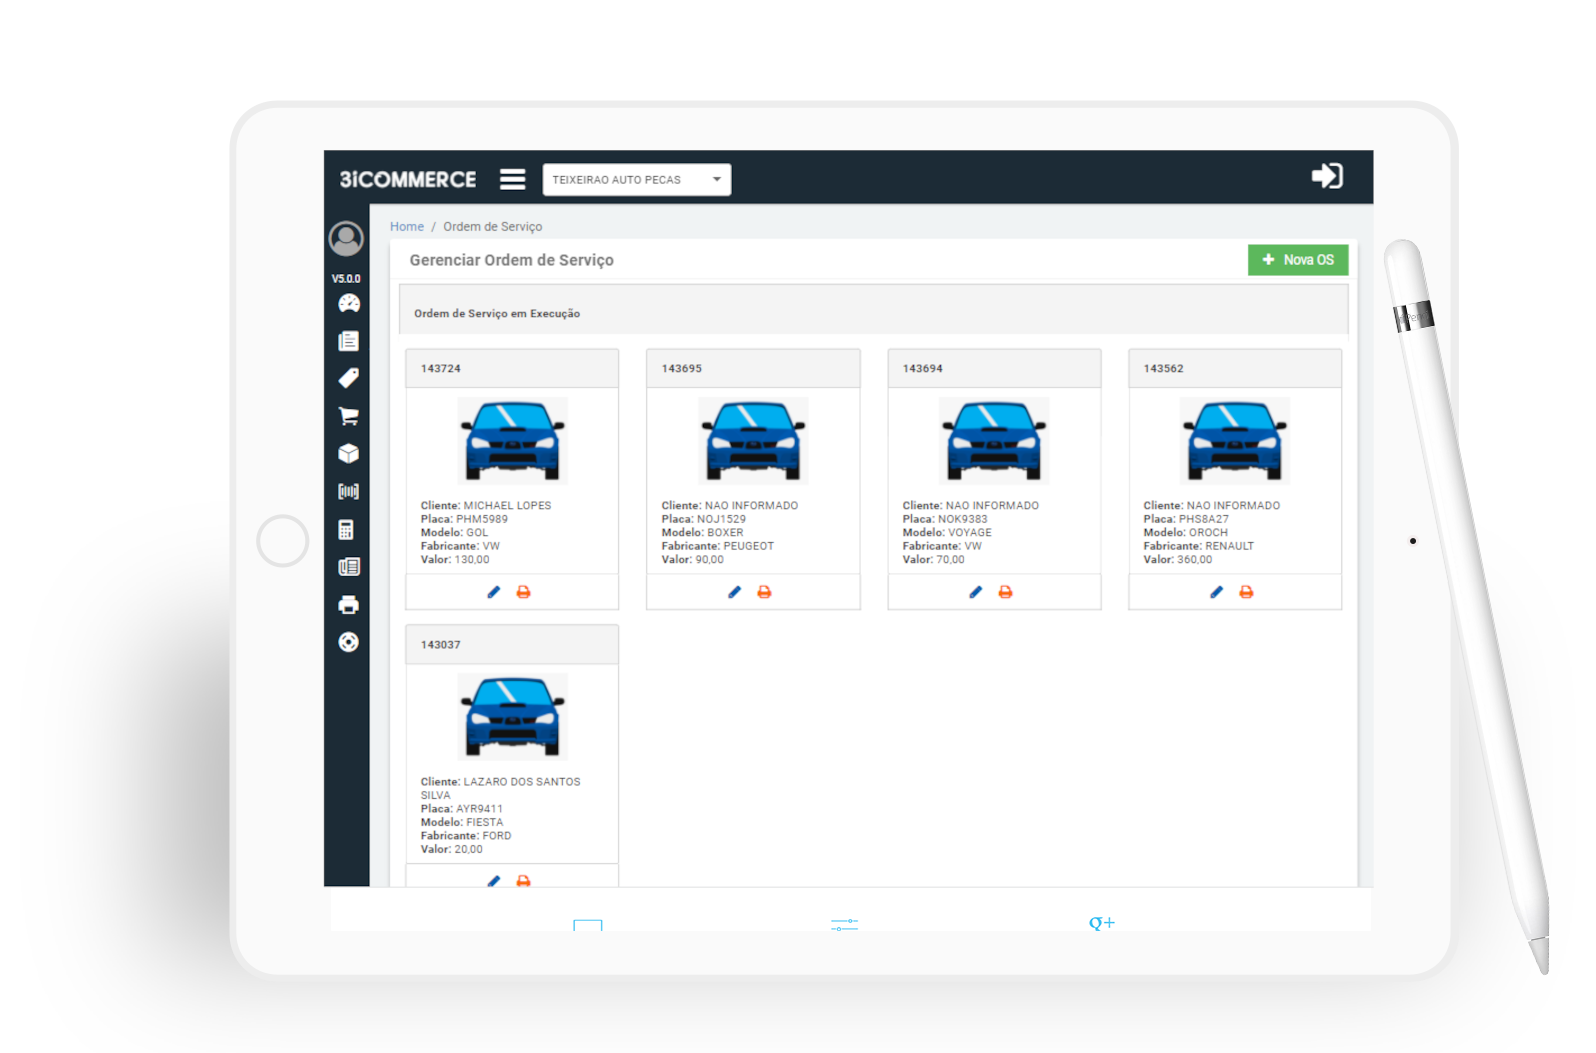Open the shopping cart icon in sidebar
Viewport: 1596px width, 1053px height.
point(348,416)
